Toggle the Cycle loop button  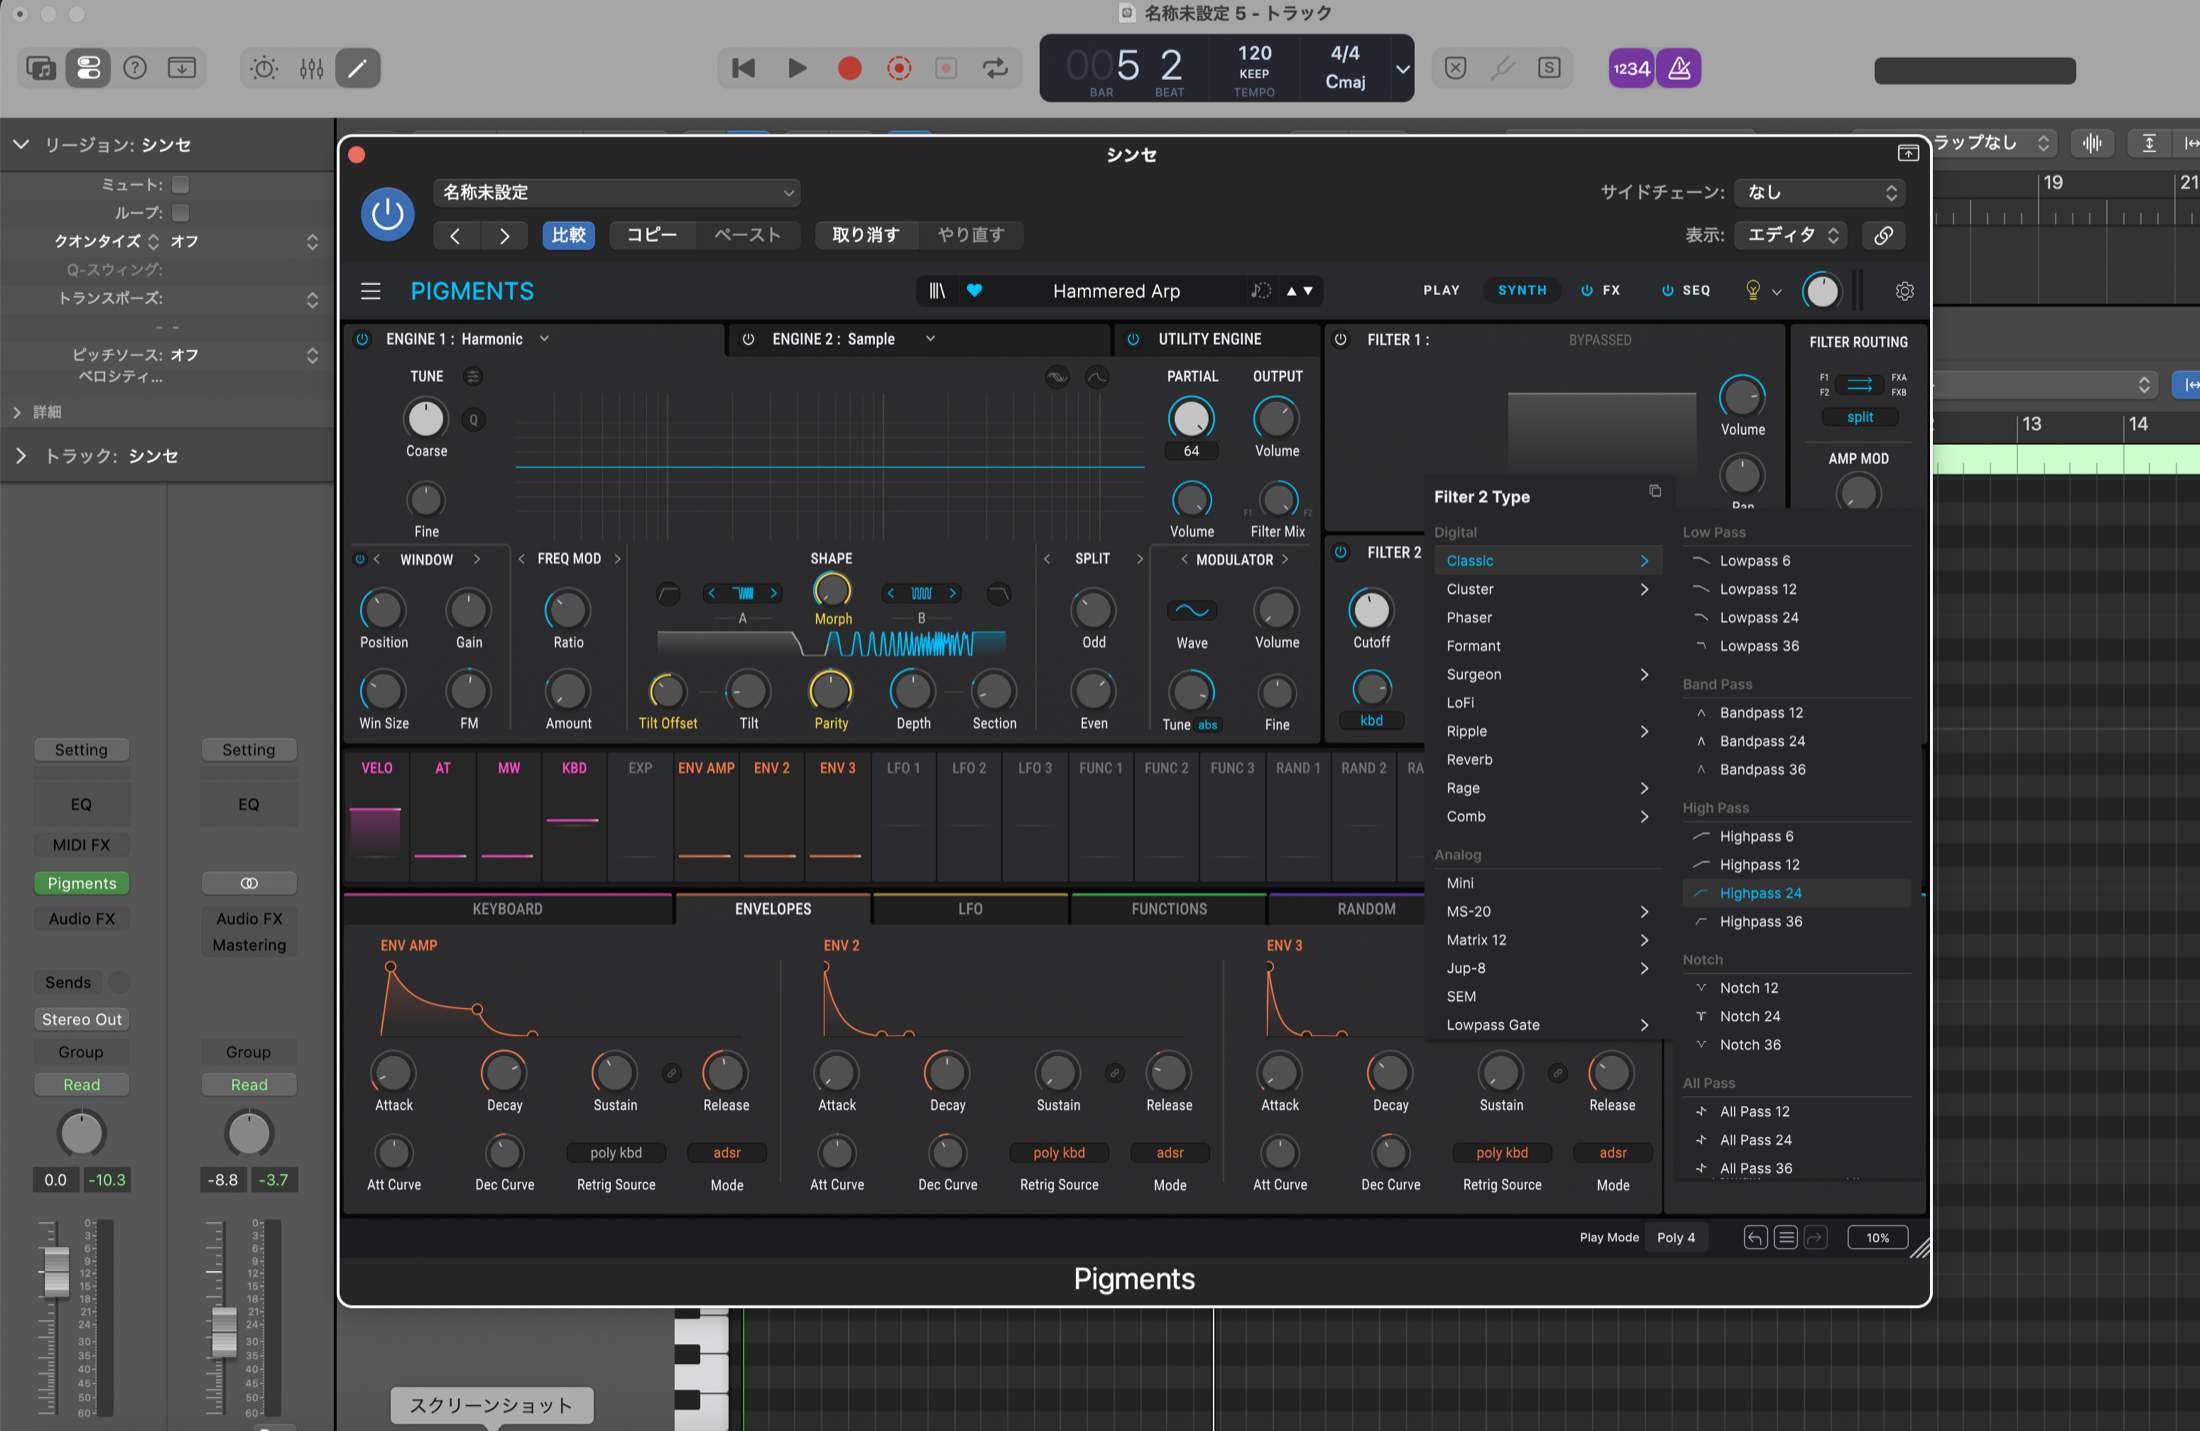click(x=995, y=68)
